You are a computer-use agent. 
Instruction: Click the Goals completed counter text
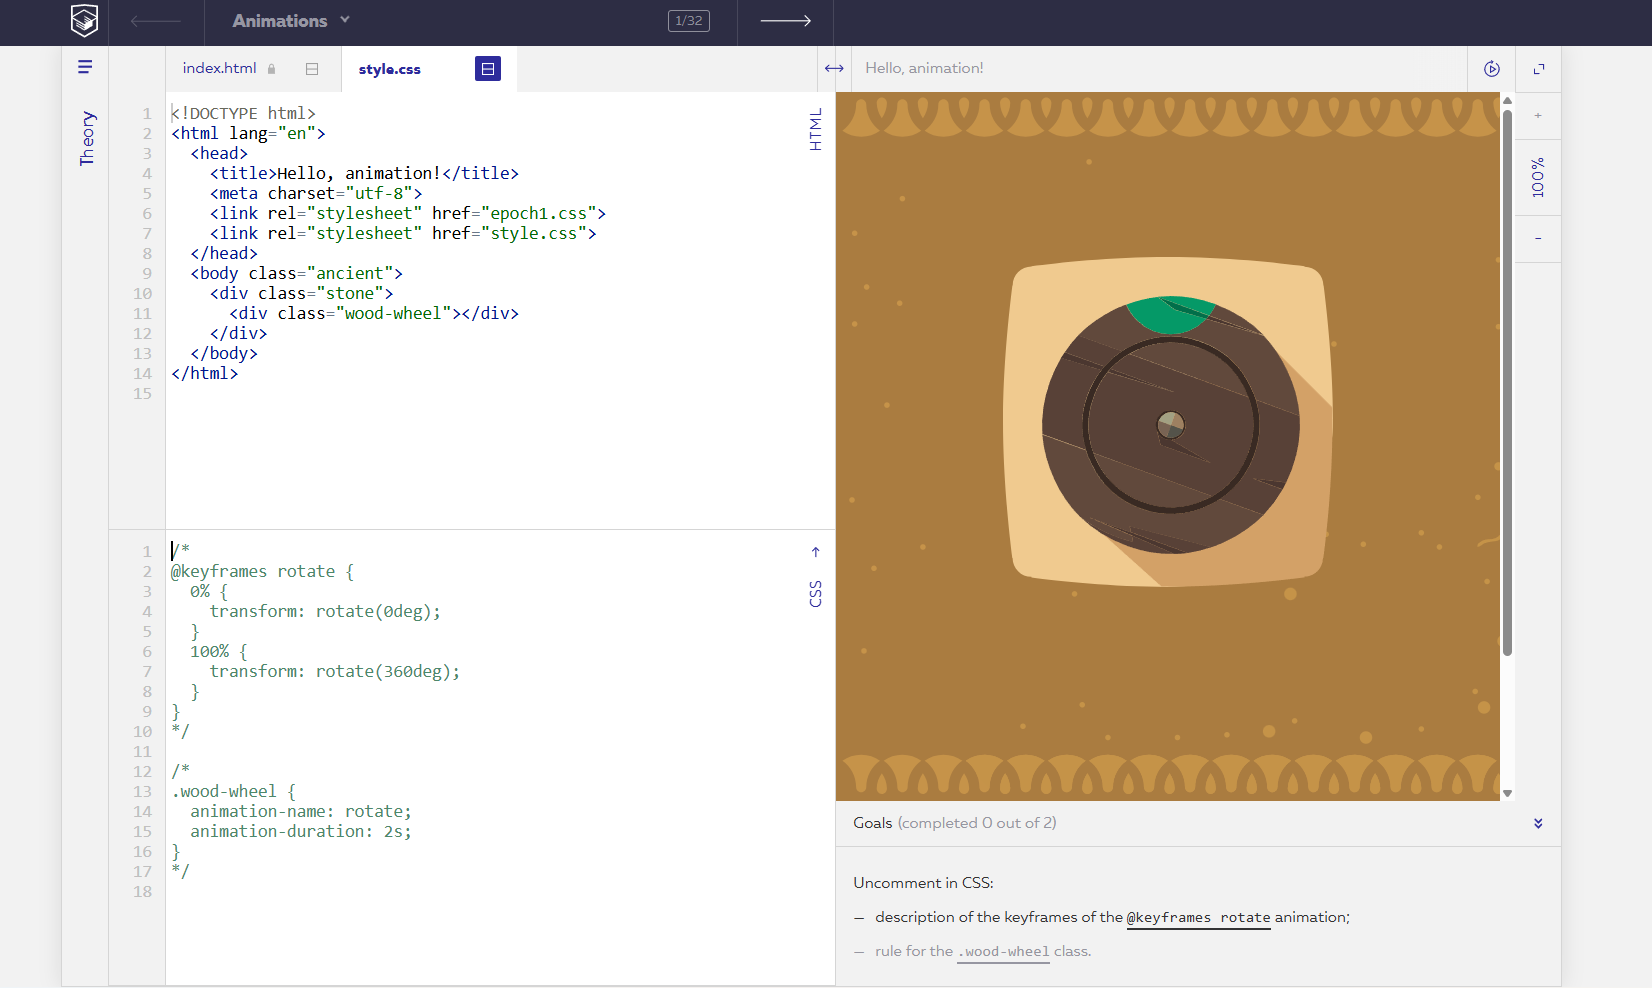click(x=977, y=823)
